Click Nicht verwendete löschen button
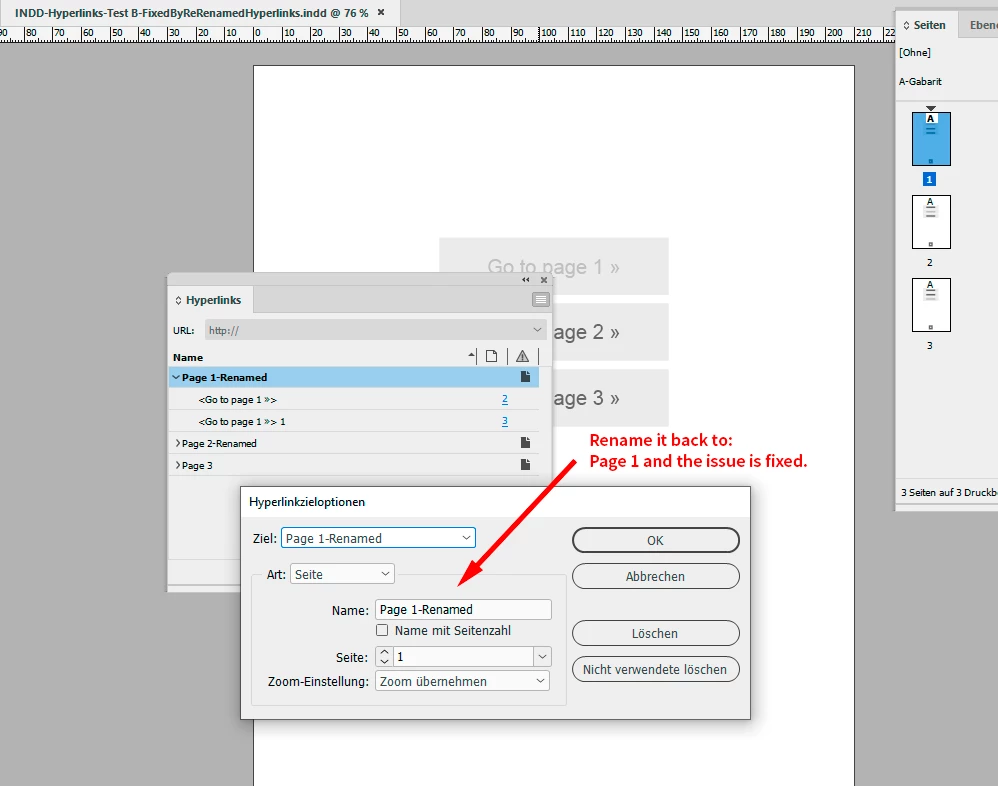 click(656, 670)
